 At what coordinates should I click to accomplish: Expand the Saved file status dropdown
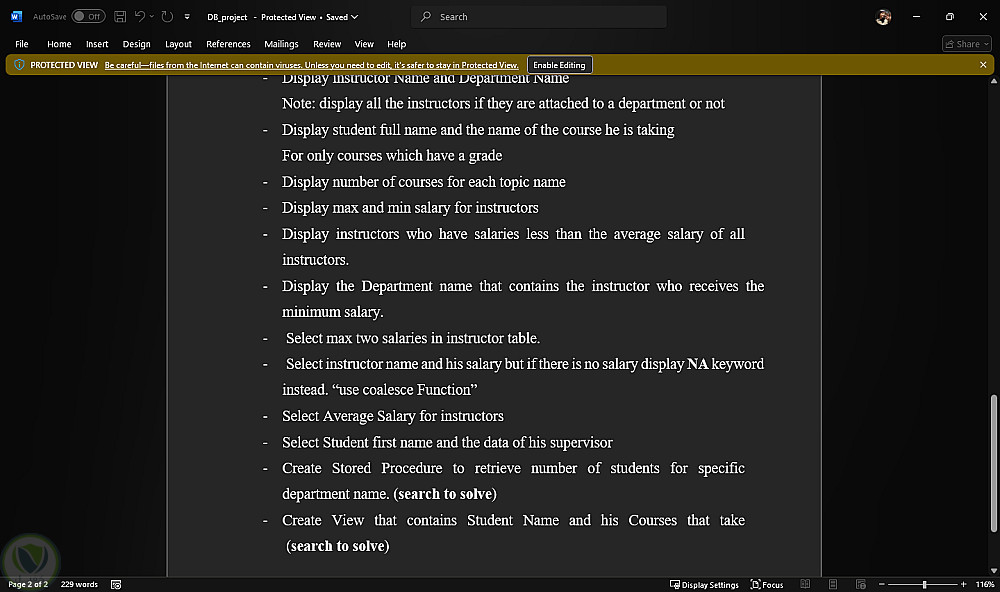(x=355, y=17)
